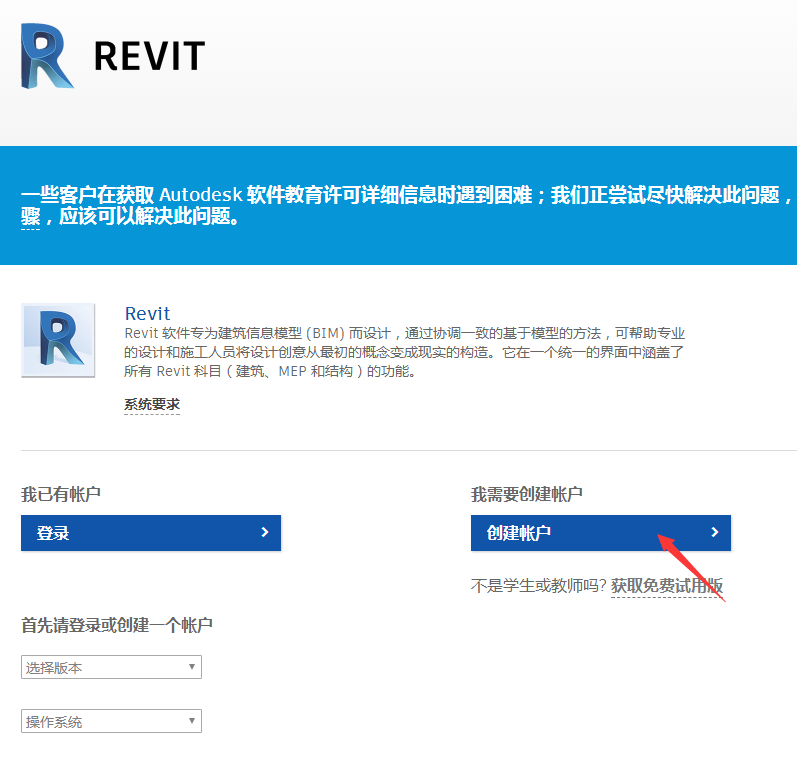Click the 我已有帐户 heading text

[x=61, y=494]
